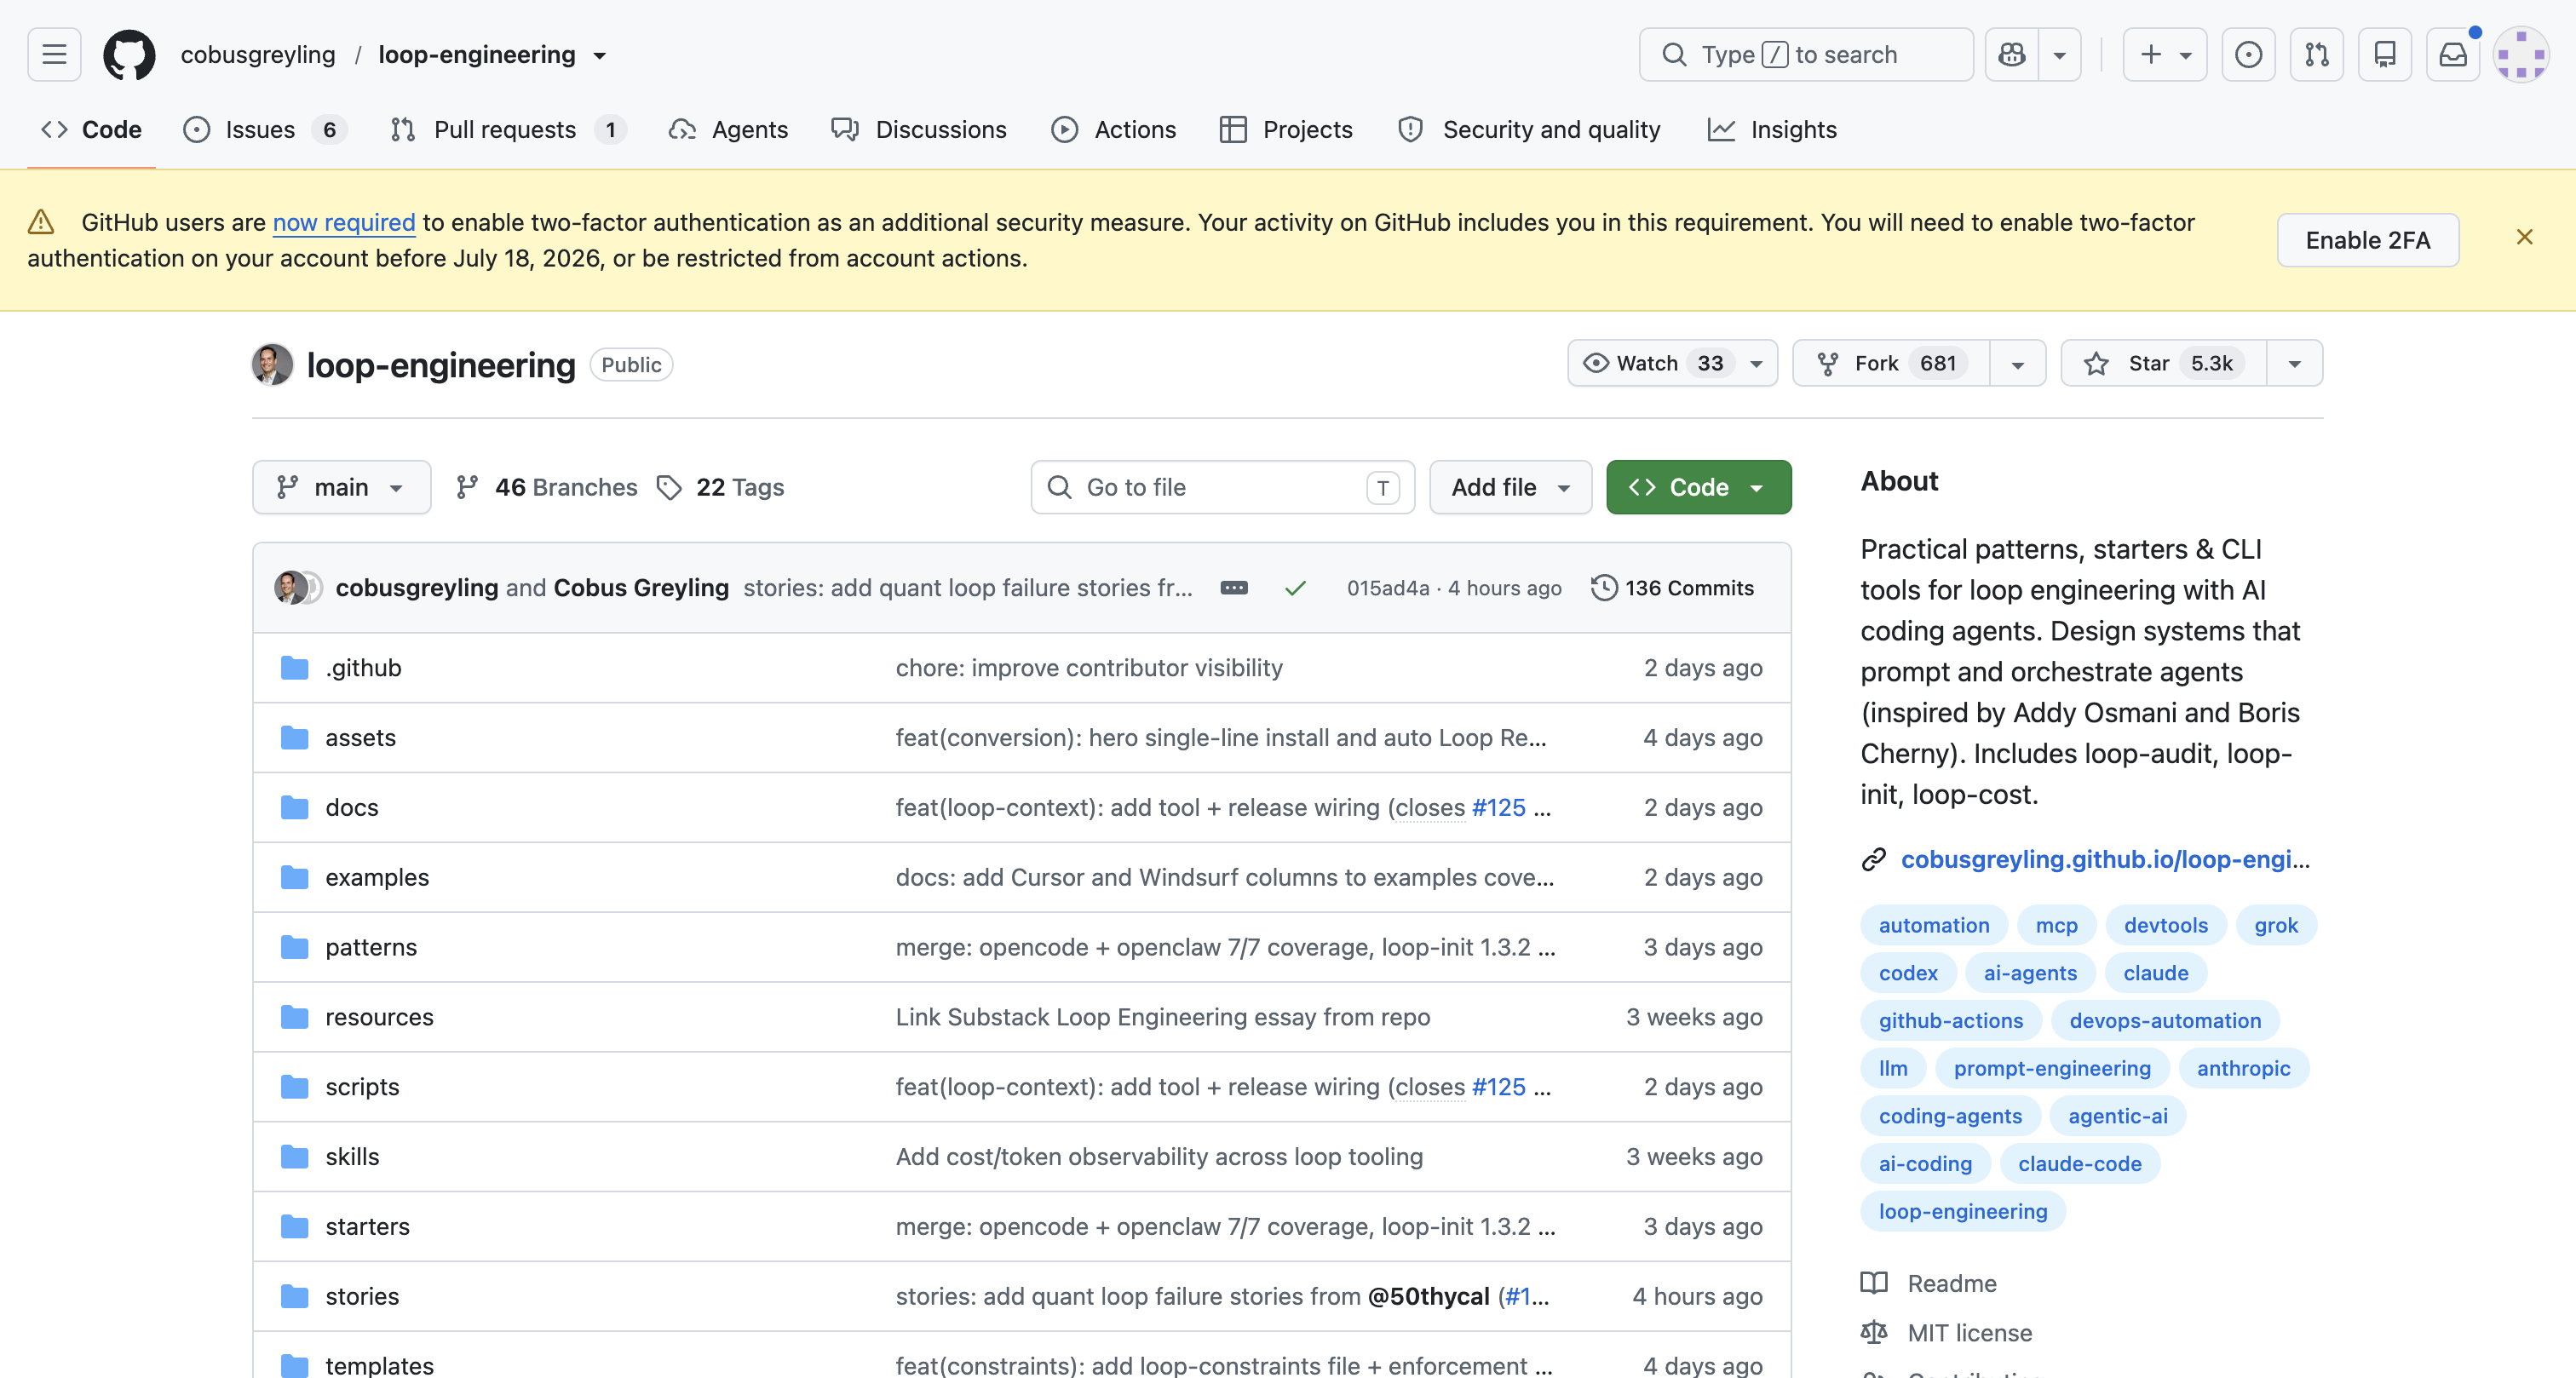Open the starters folder icon

click(x=294, y=1227)
